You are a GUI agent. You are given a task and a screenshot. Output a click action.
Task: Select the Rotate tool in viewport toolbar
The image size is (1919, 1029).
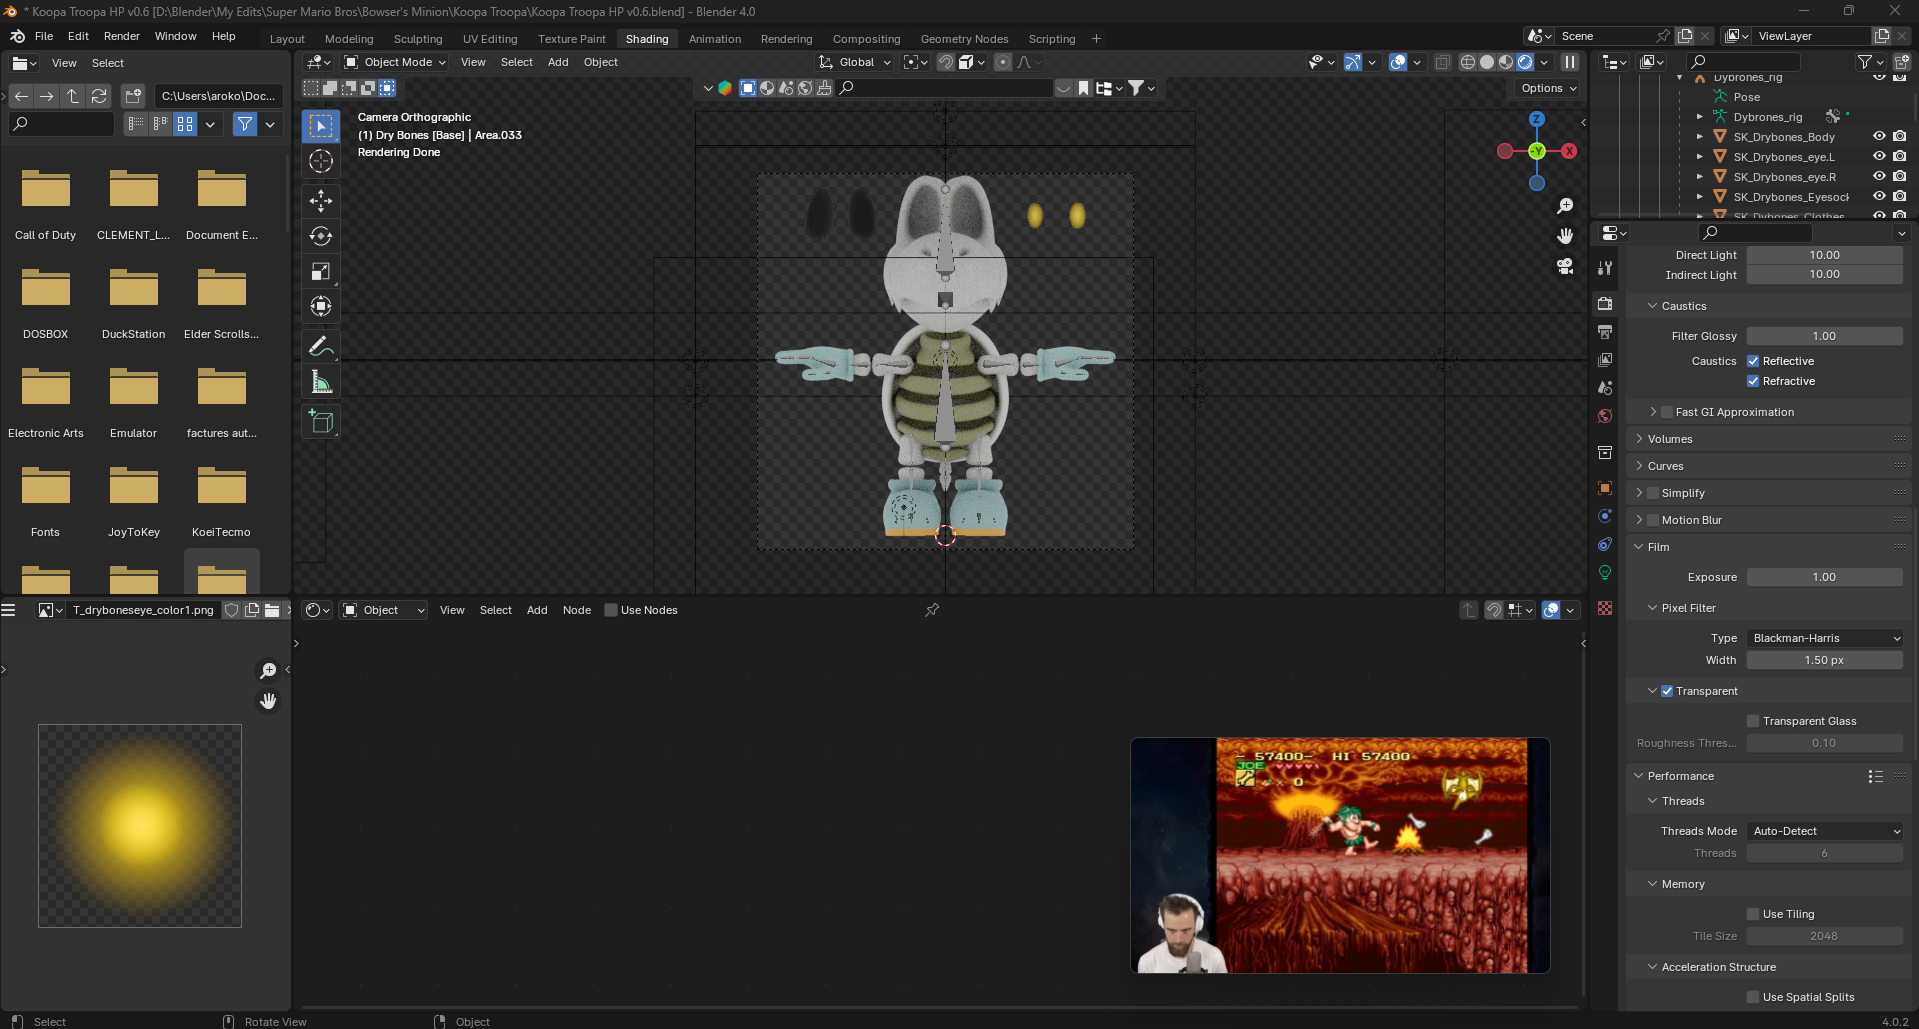click(321, 236)
